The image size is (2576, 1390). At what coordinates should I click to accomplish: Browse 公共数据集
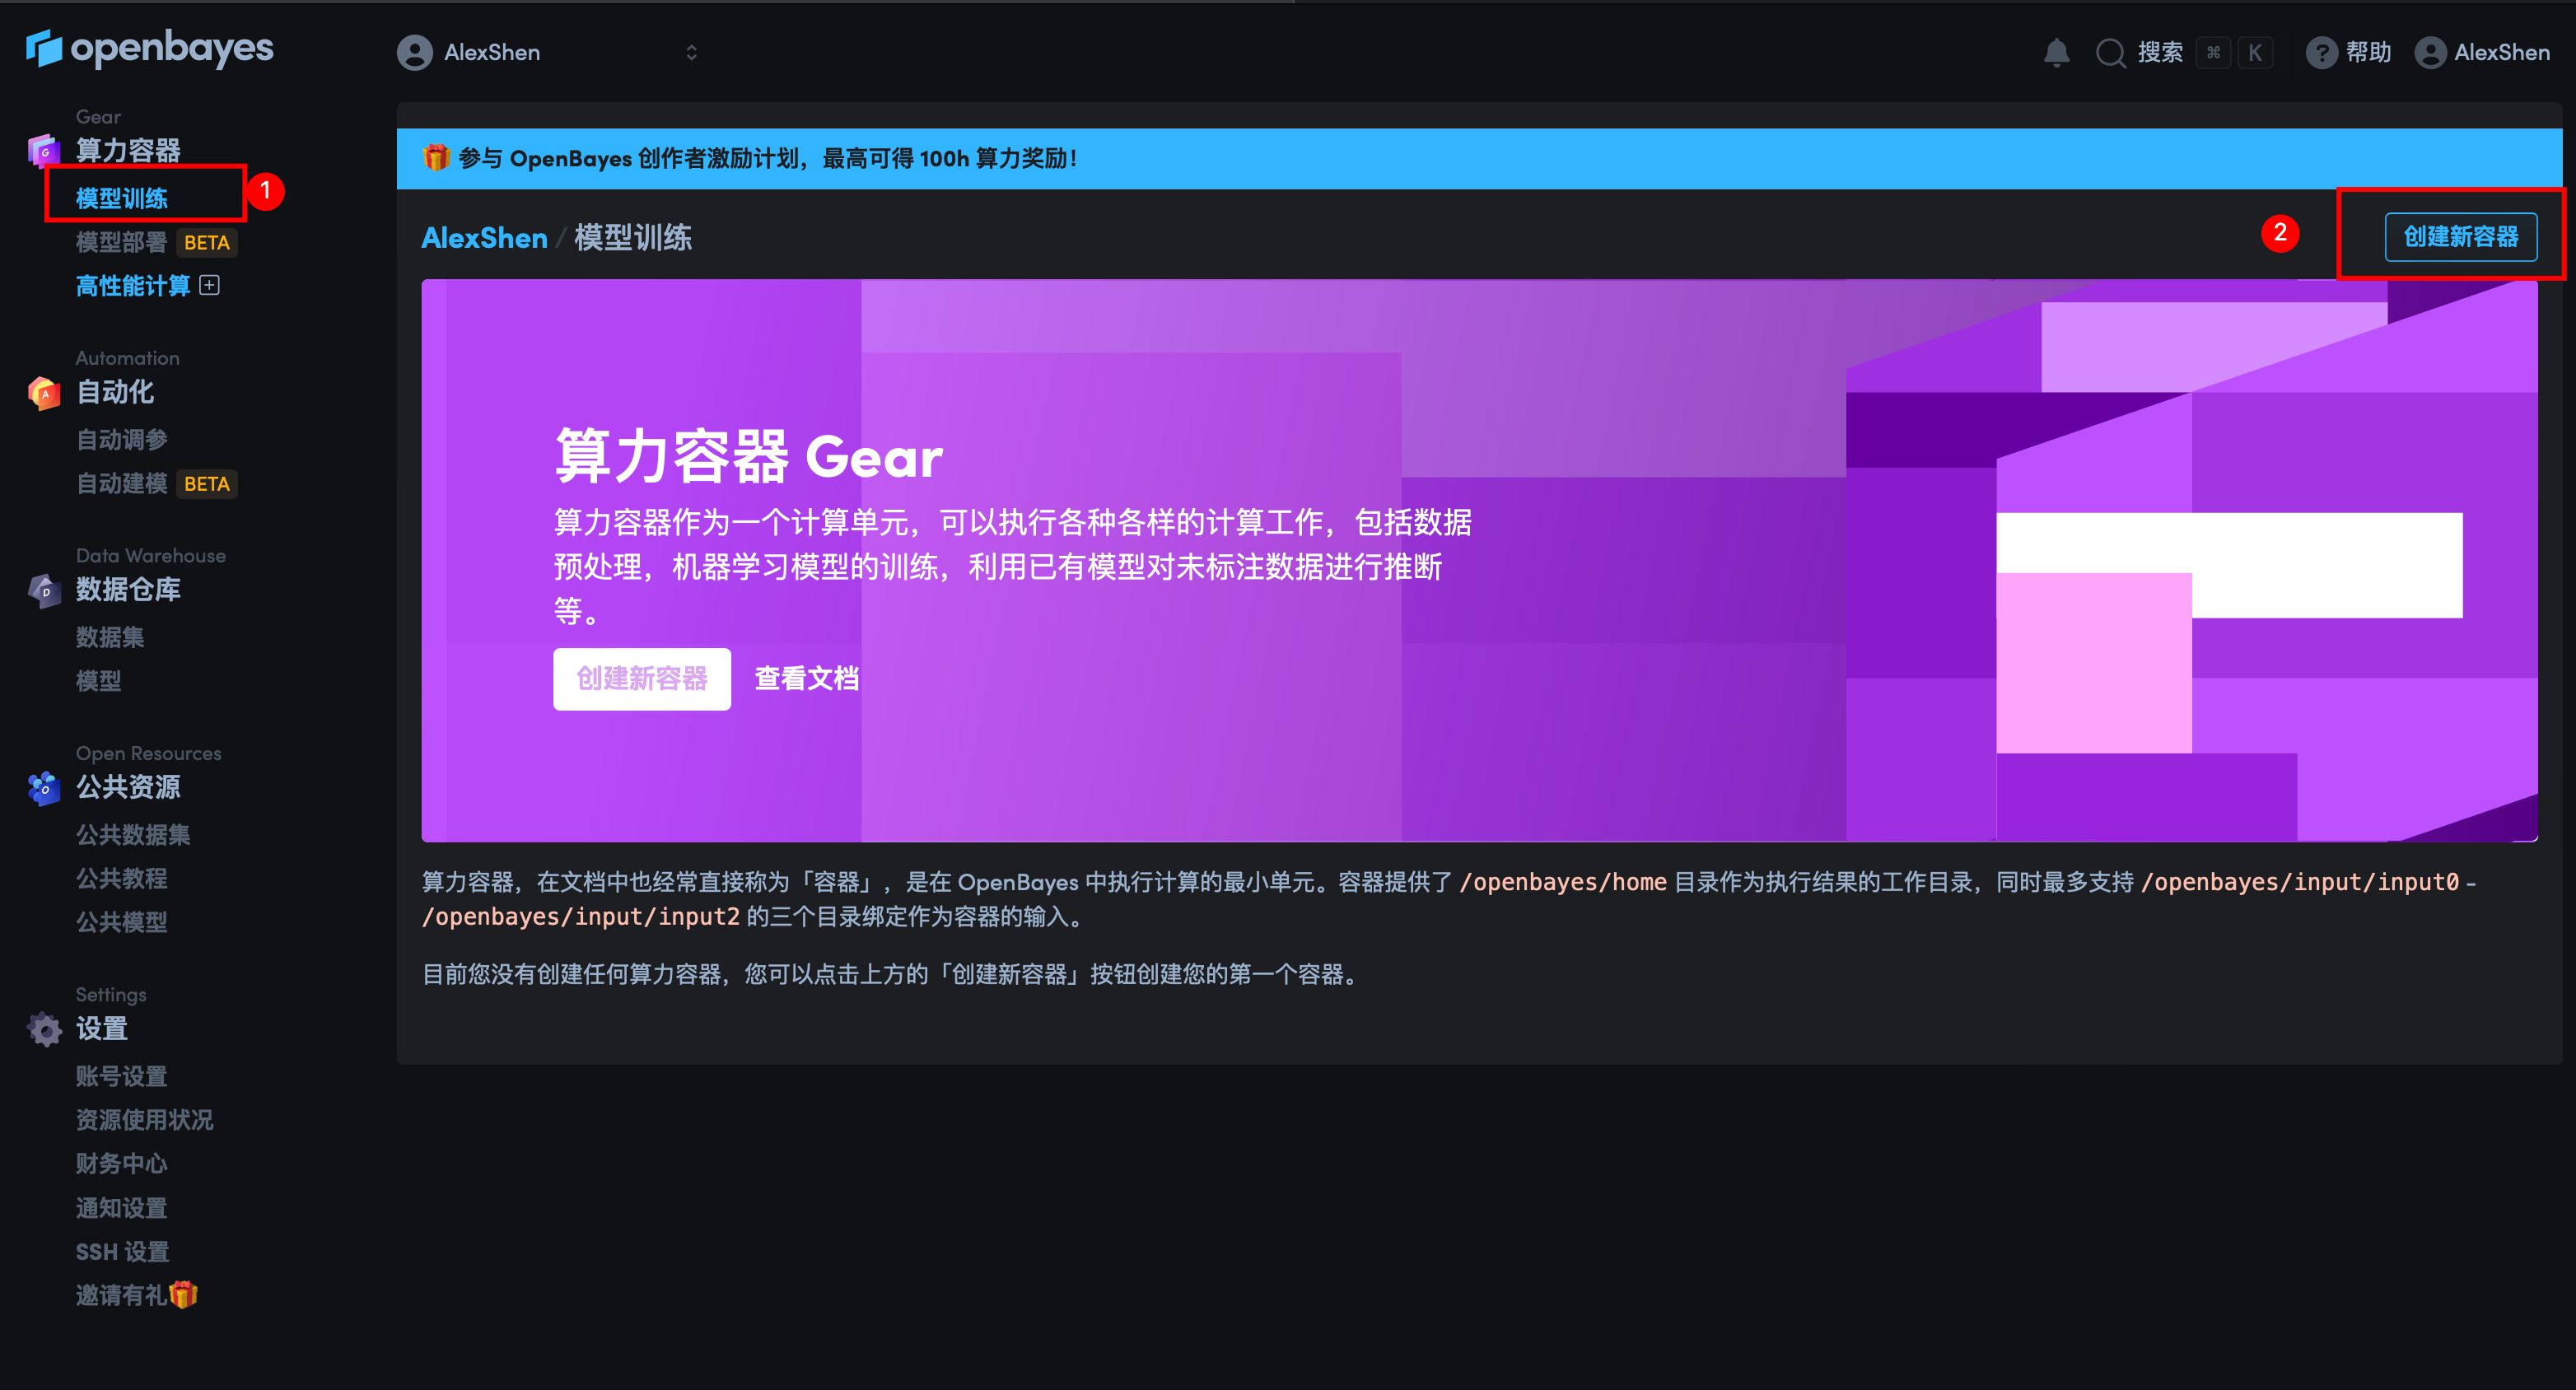coord(133,835)
